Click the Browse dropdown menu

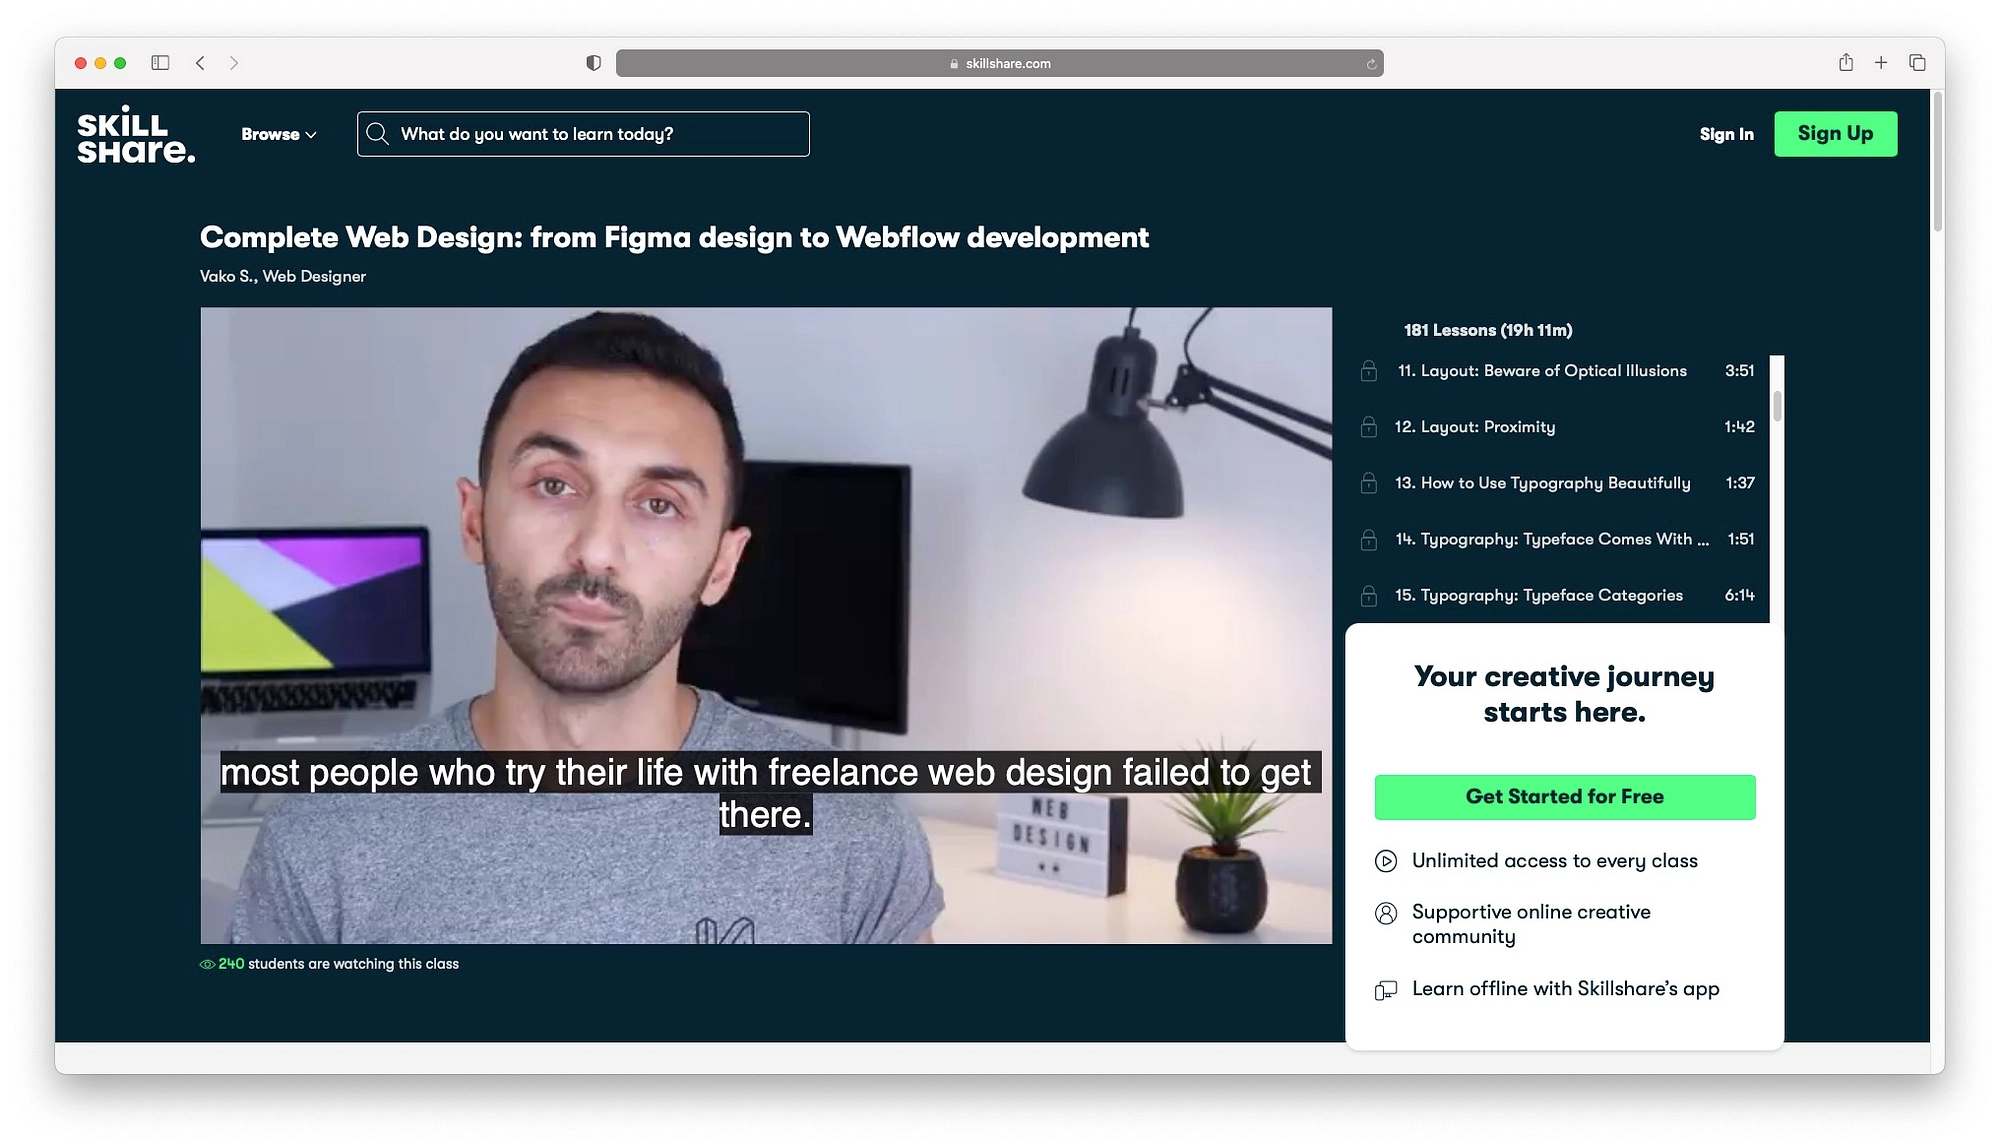279,133
